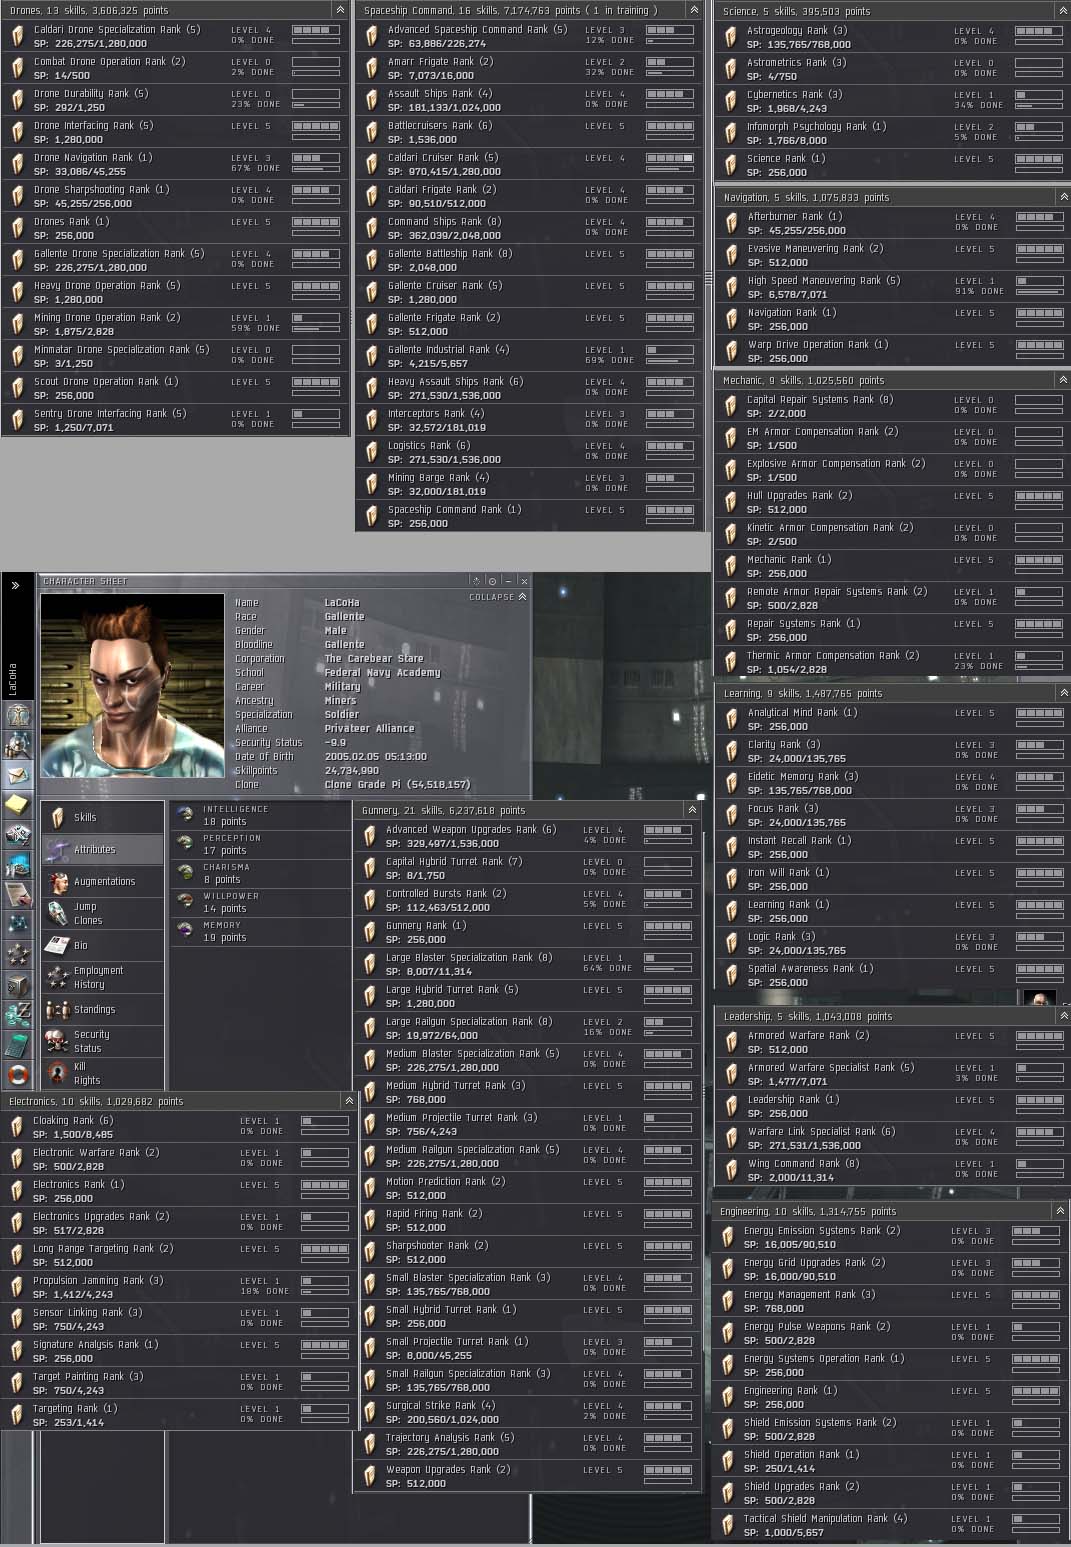Click skill book icon for Cloaking
This screenshot has width=1071, height=1547.
click(16, 1127)
